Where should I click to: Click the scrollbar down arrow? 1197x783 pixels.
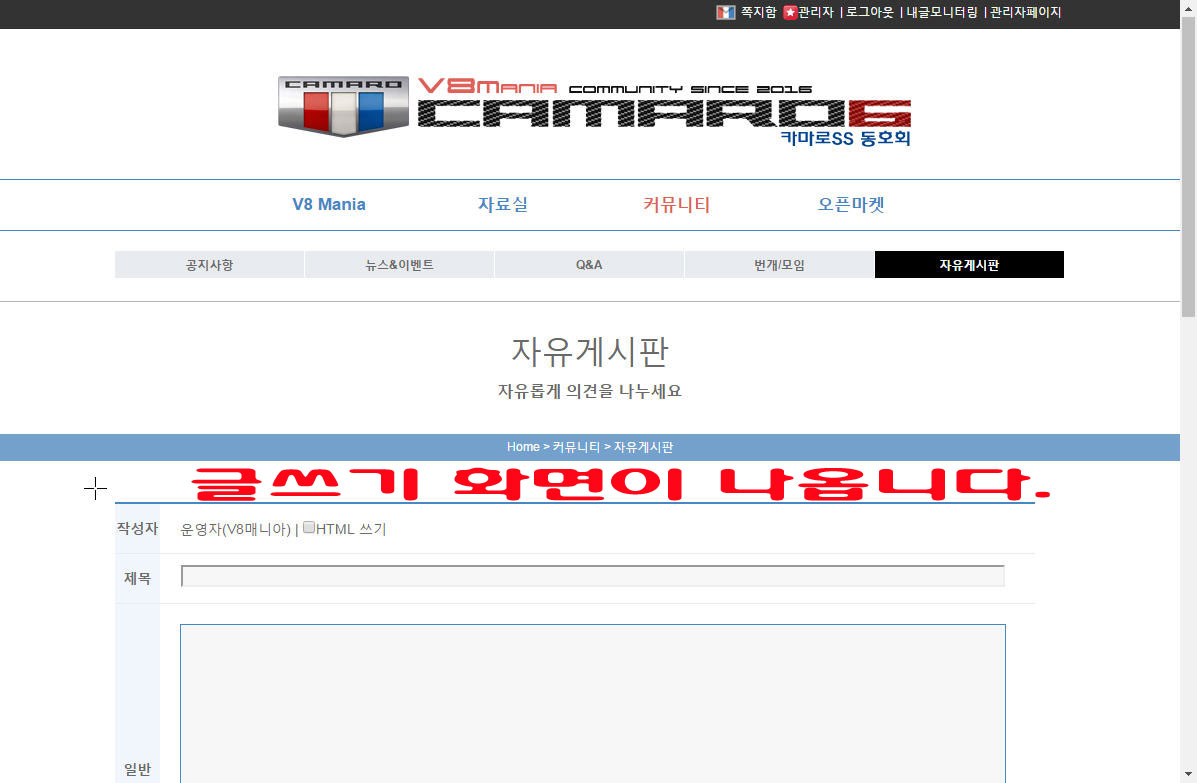pyautogui.click(x=1189, y=775)
